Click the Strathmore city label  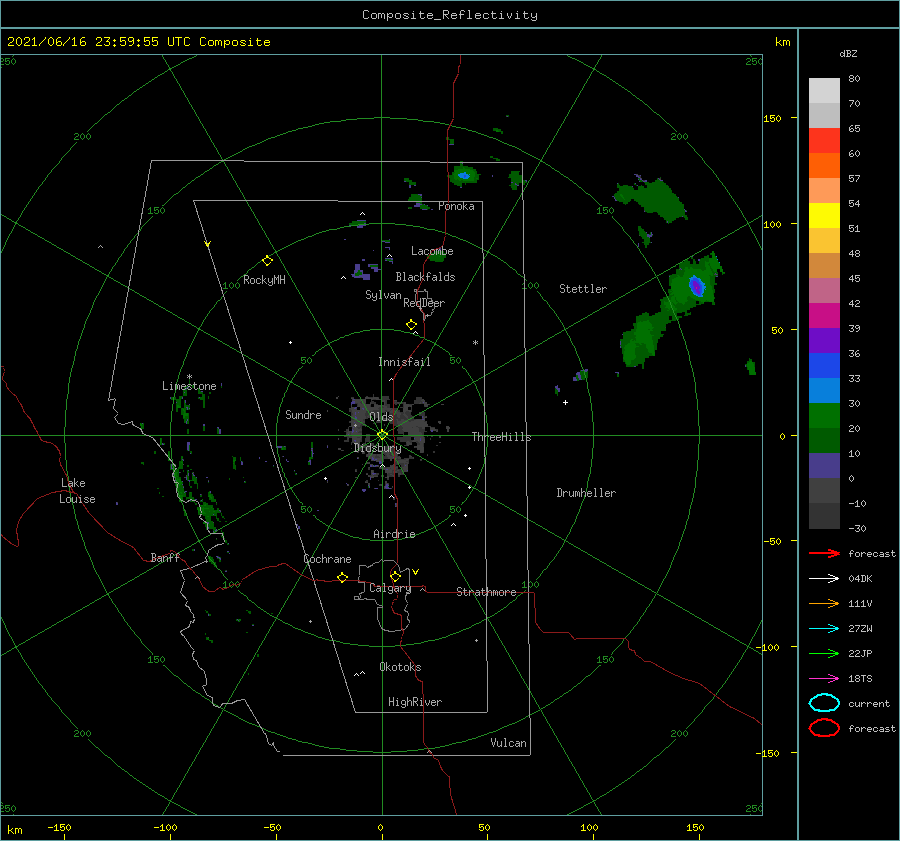486,592
